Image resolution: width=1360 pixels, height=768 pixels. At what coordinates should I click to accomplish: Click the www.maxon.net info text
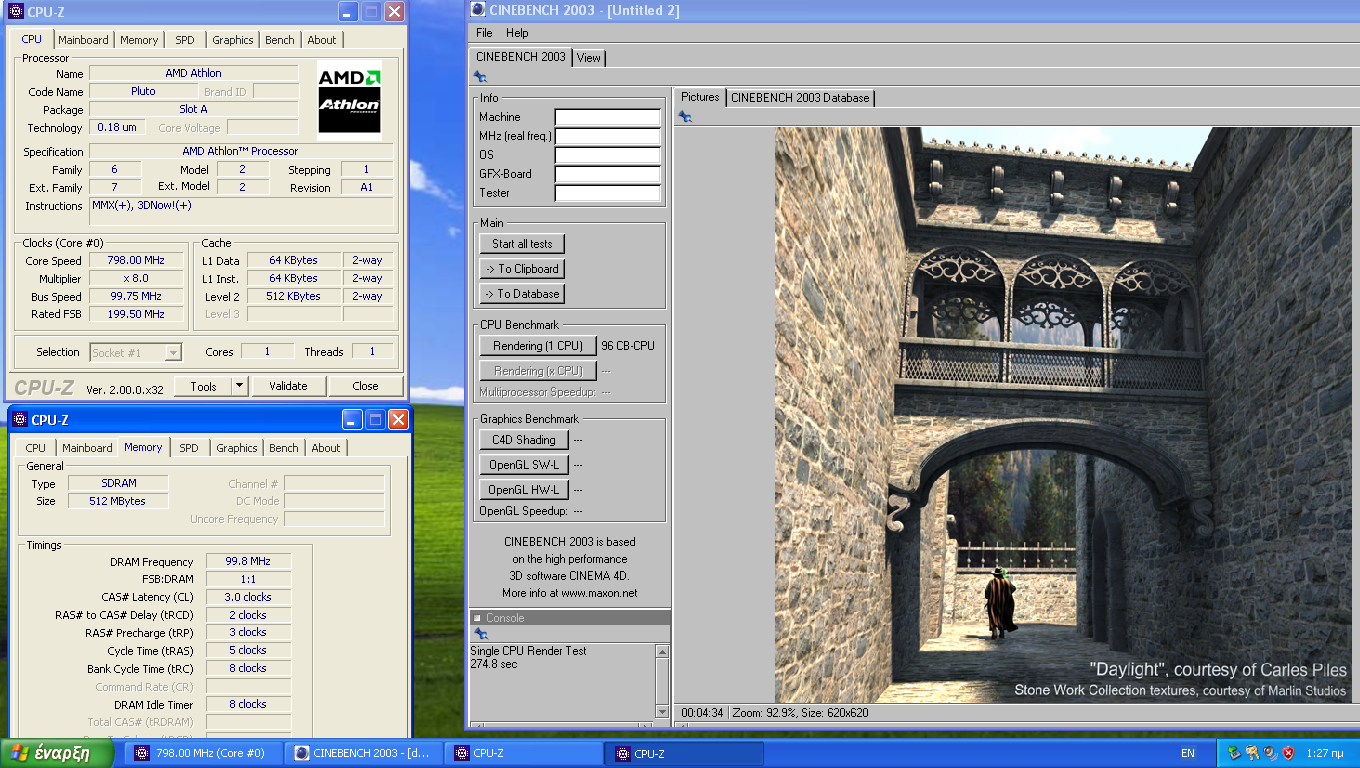(x=598, y=593)
